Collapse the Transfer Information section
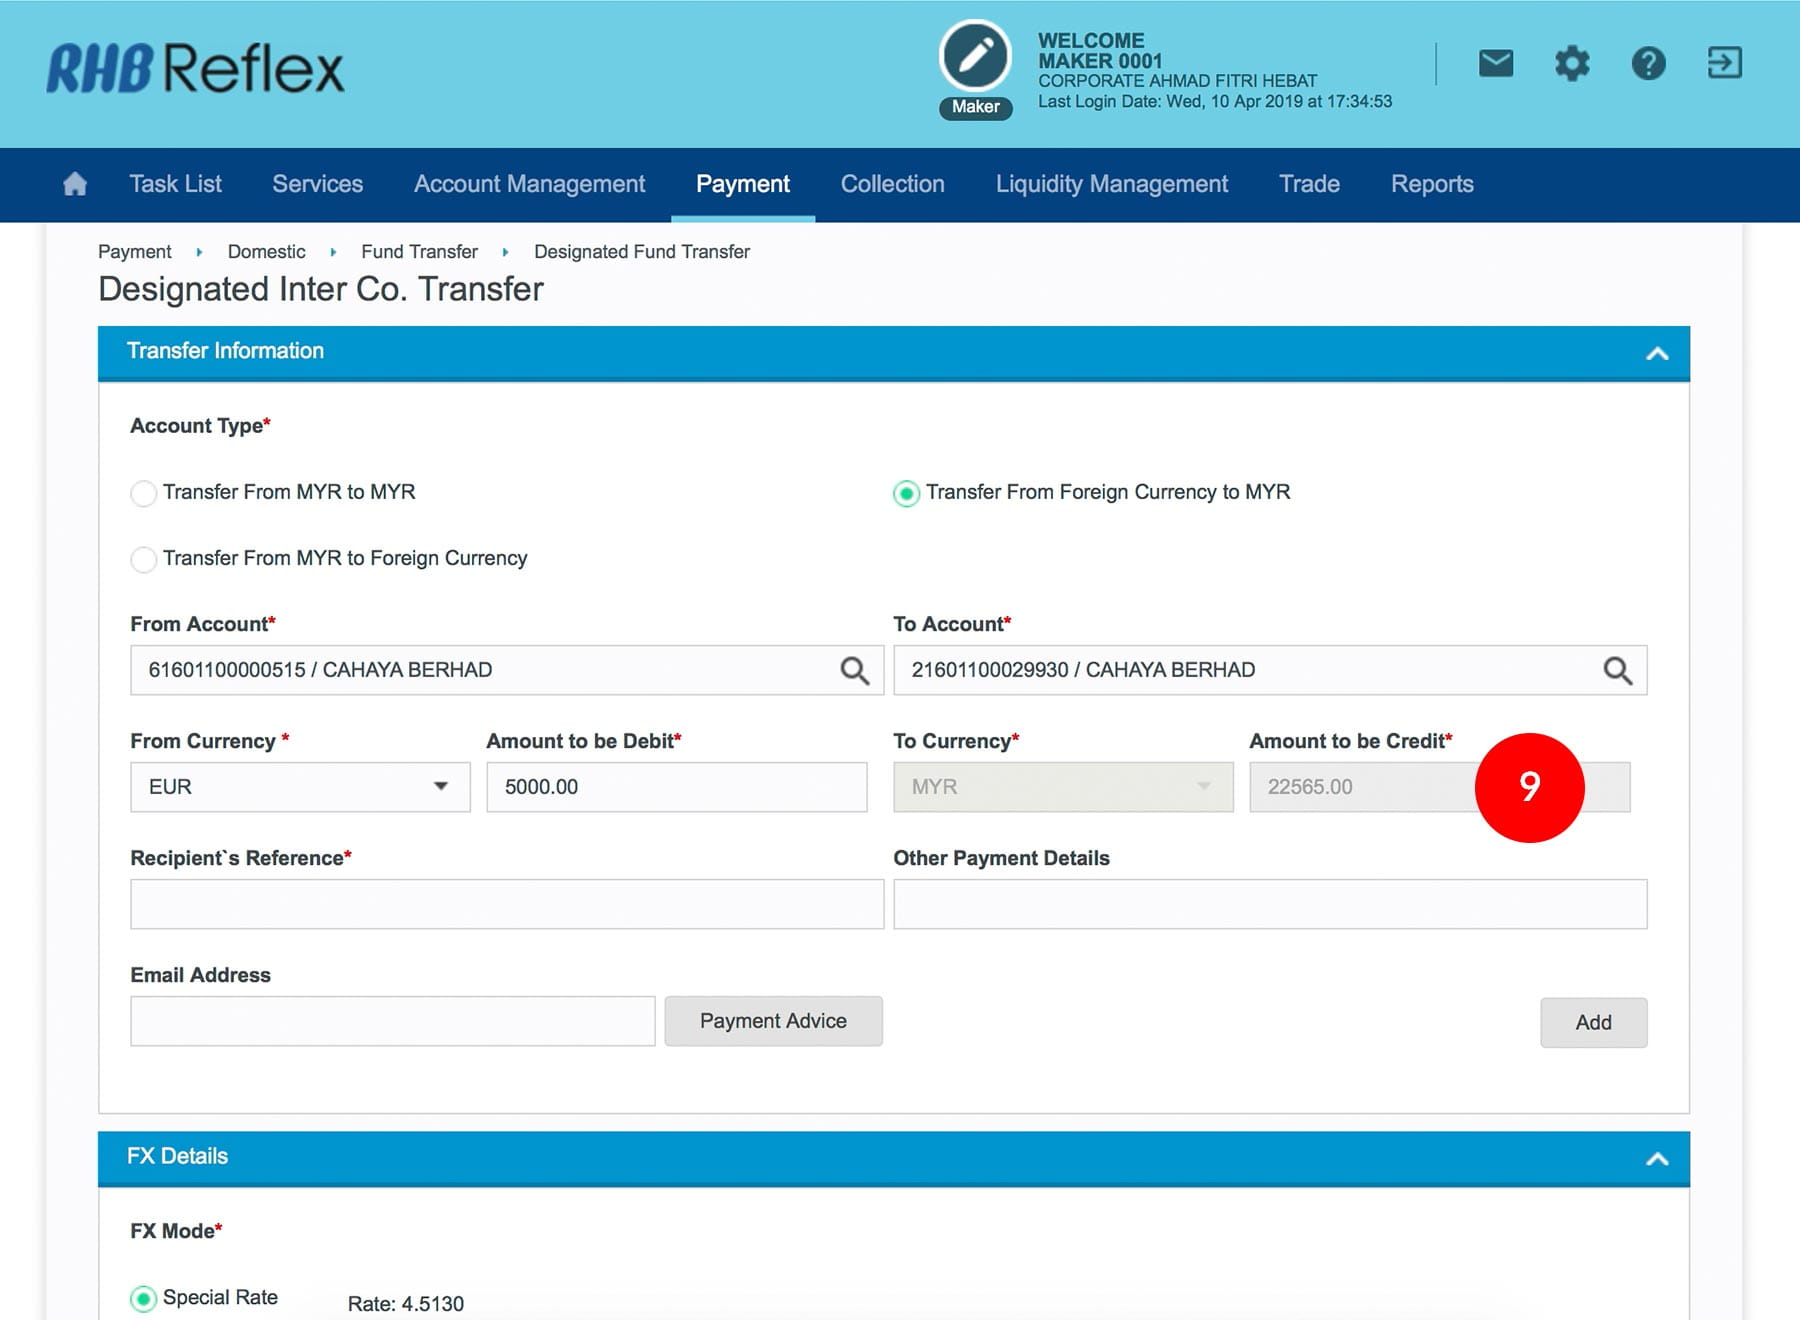The width and height of the screenshot is (1800, 1320). point(1657,353)
